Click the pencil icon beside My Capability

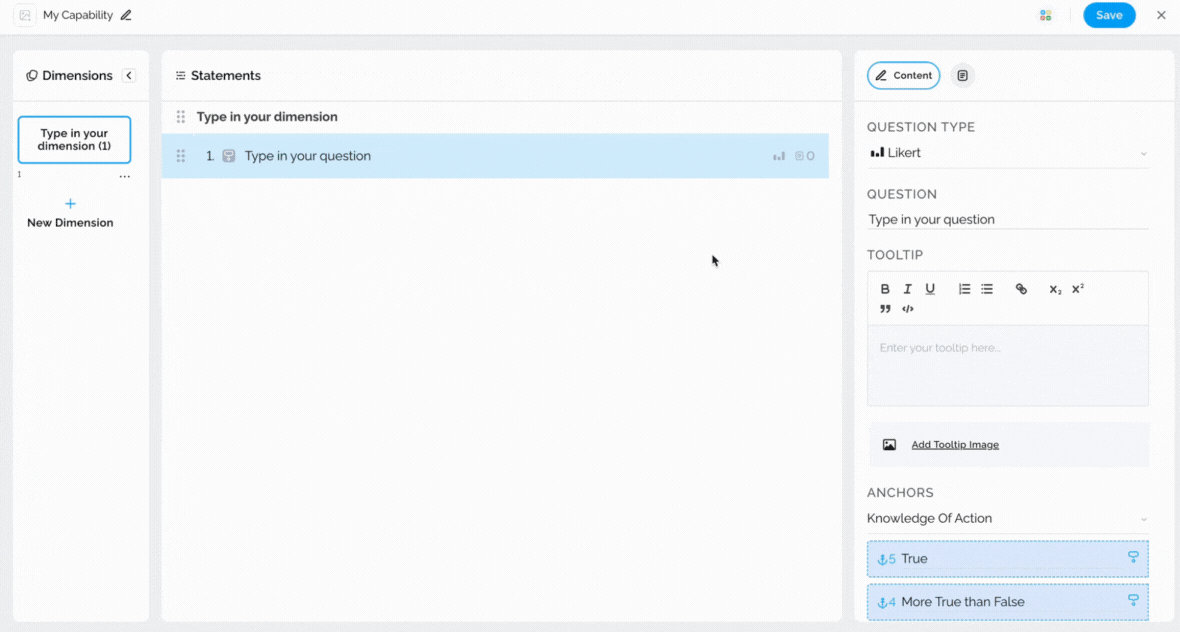click(126, 15)
